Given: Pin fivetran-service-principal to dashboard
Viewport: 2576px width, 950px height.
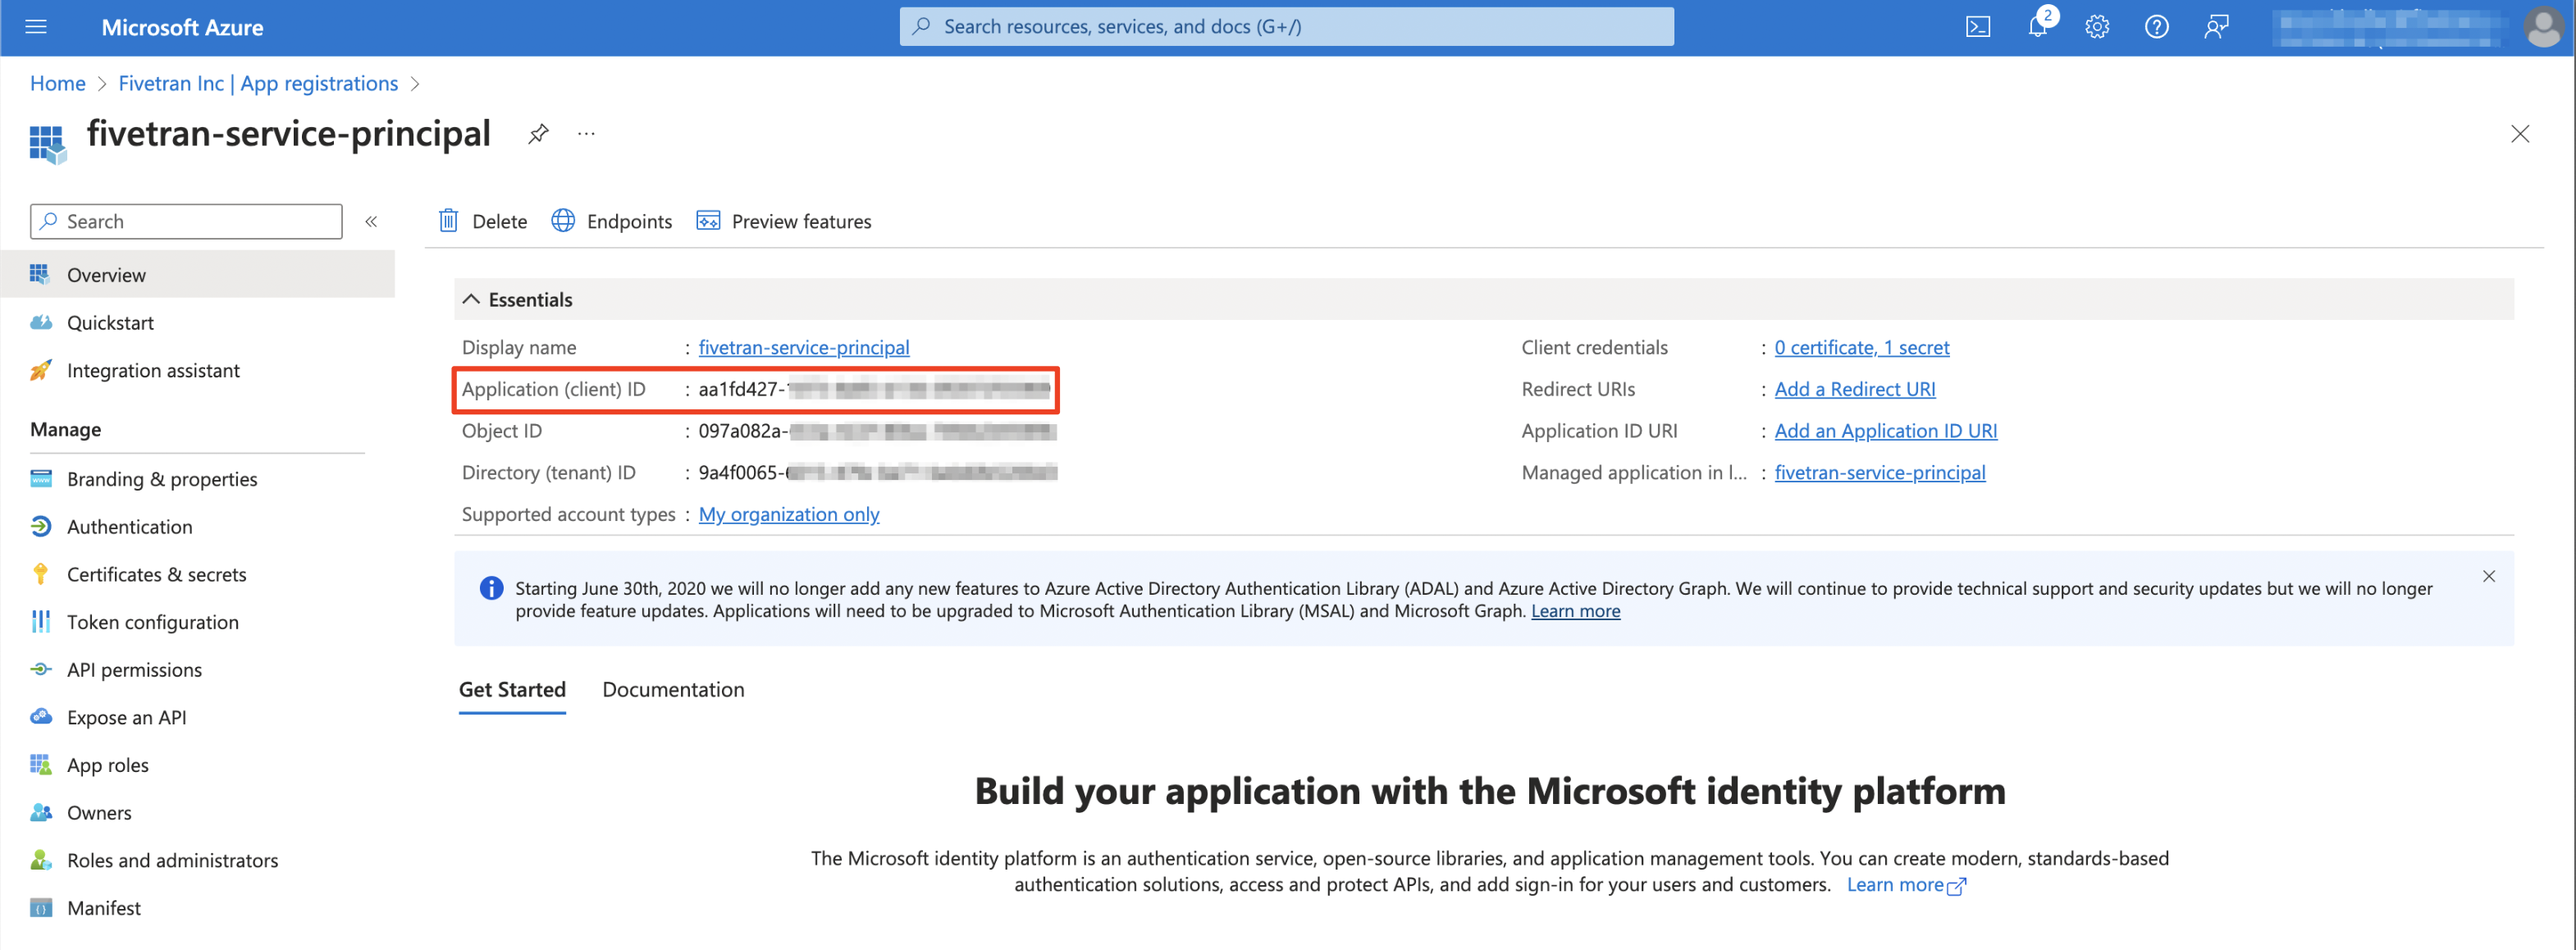Looking at the screenshot, I should click(538, 134).
